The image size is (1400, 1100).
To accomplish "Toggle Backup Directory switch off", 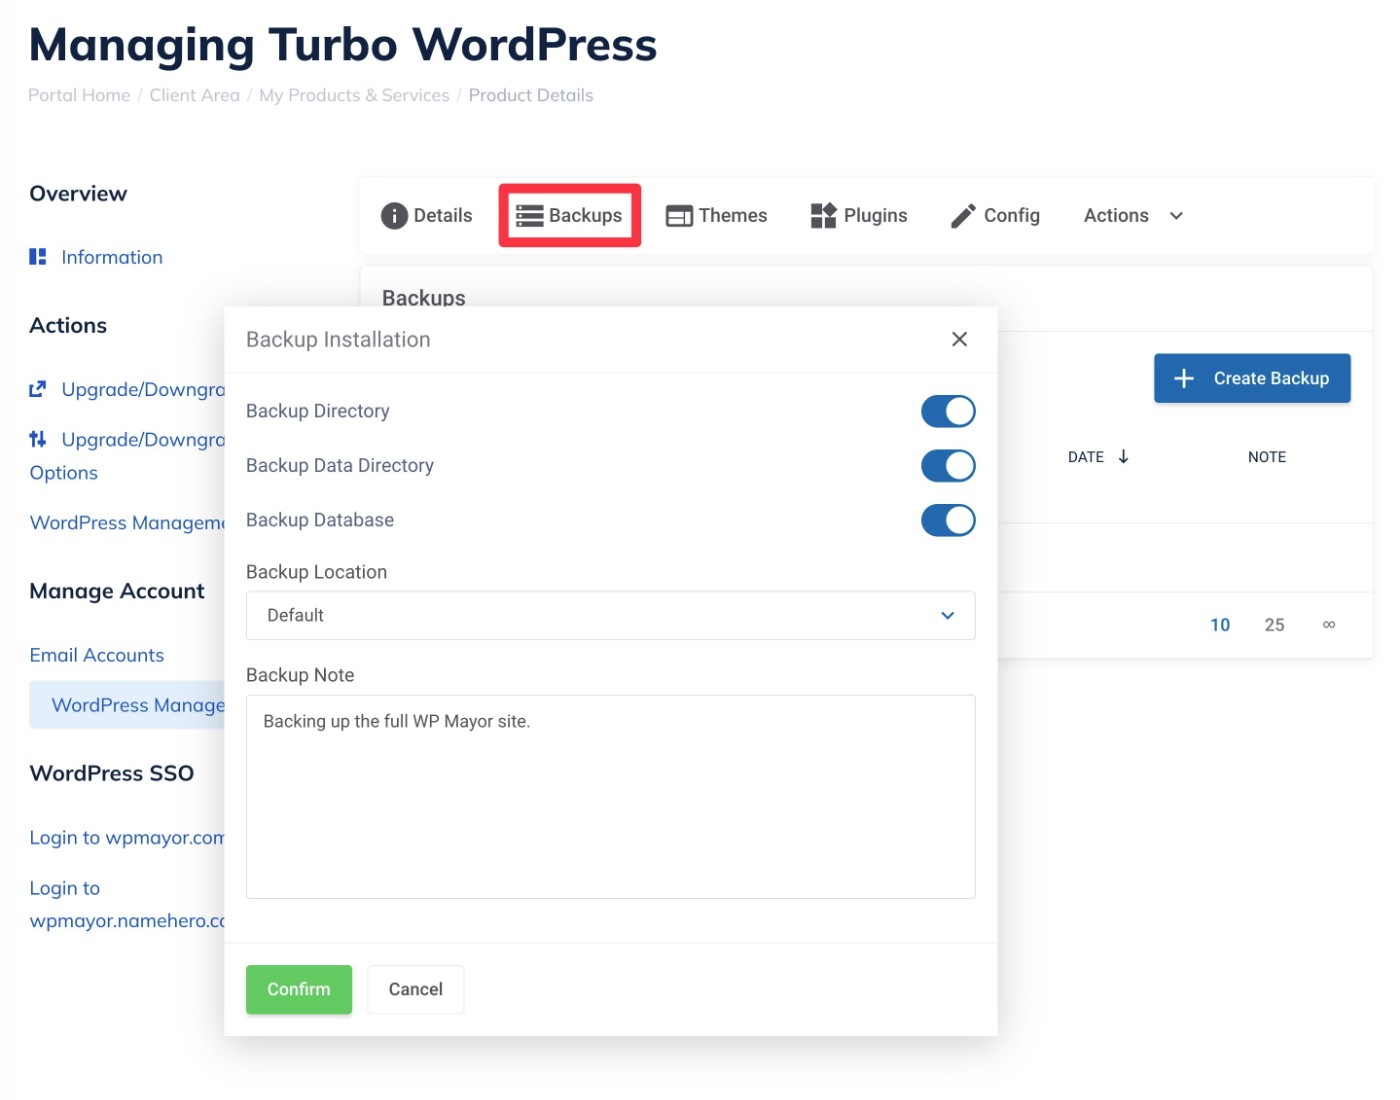I will pos(948,411).
